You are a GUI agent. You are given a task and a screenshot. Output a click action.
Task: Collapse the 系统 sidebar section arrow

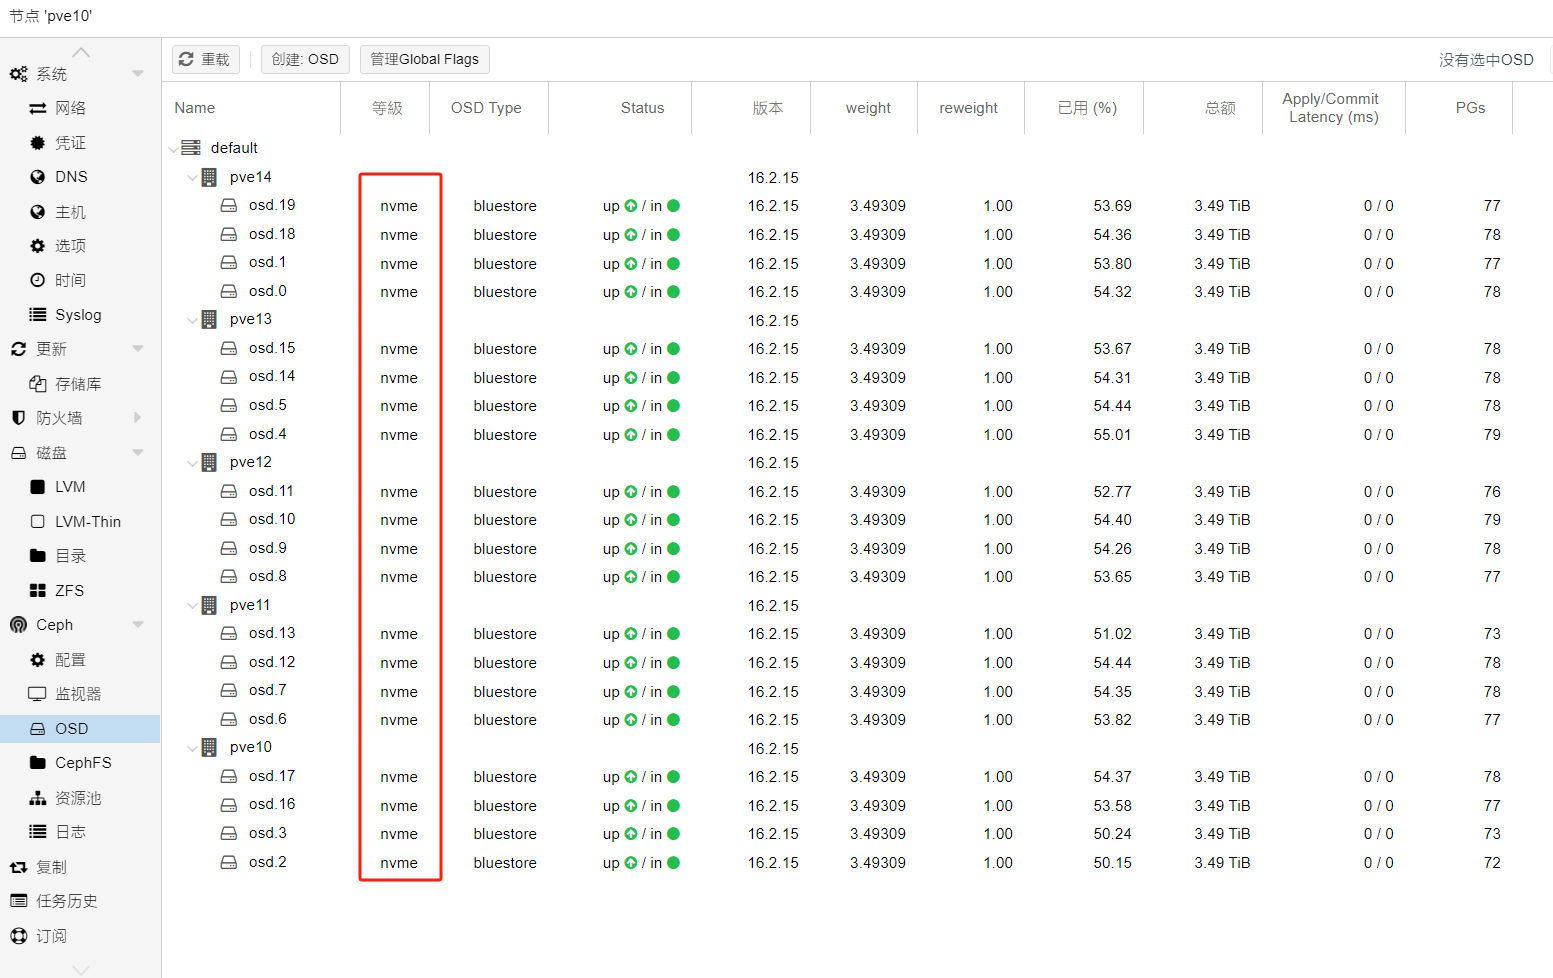click(138, 73)
